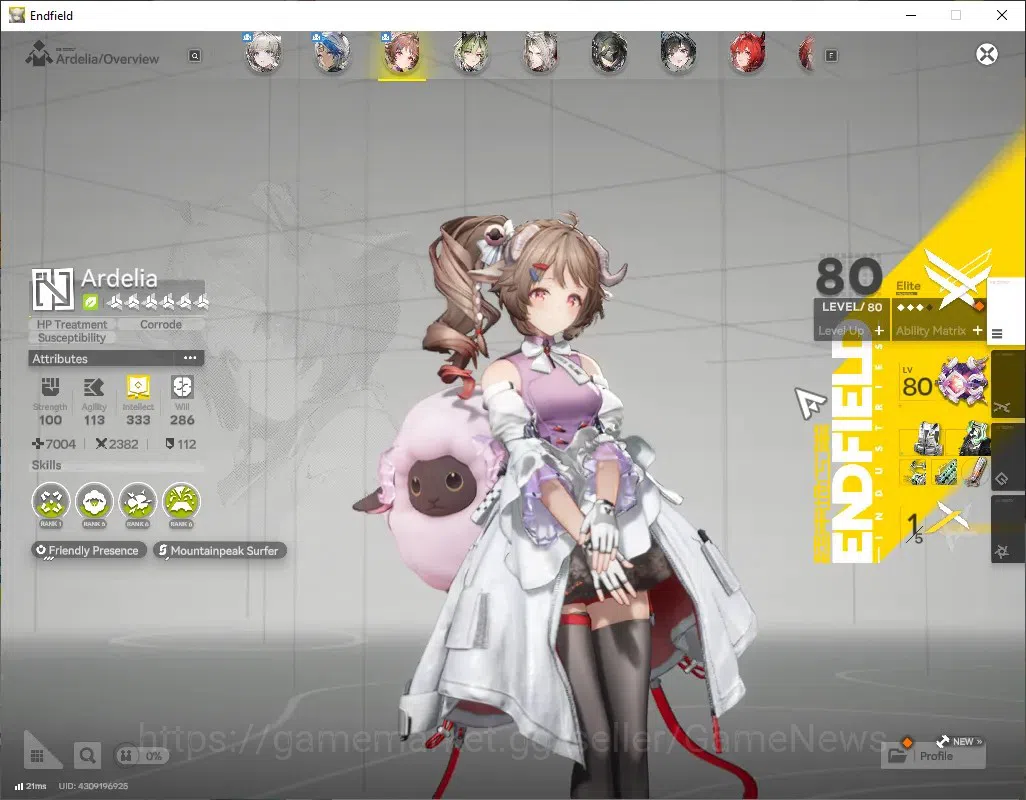1026x800 pixels.
Task: Click the attack value 2382
Action: pyautogui.click(x=117, y=444)
